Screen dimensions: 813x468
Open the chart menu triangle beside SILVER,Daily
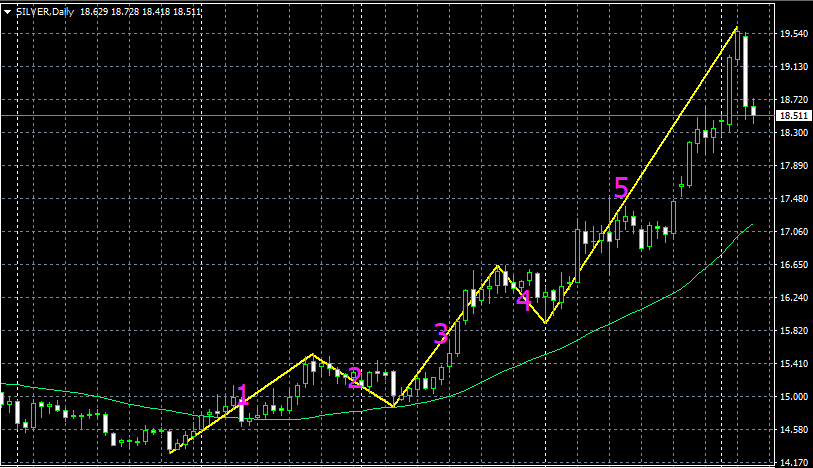8,12
